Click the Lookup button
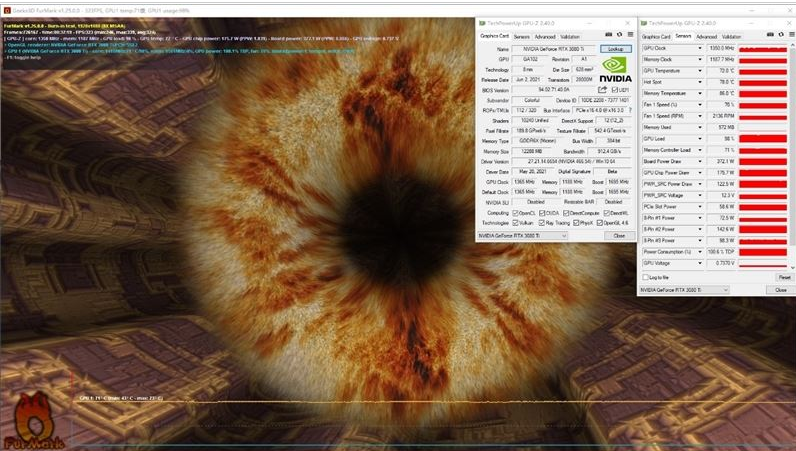The width and height of the screenshot is (796, 451). tap(616, 48)
